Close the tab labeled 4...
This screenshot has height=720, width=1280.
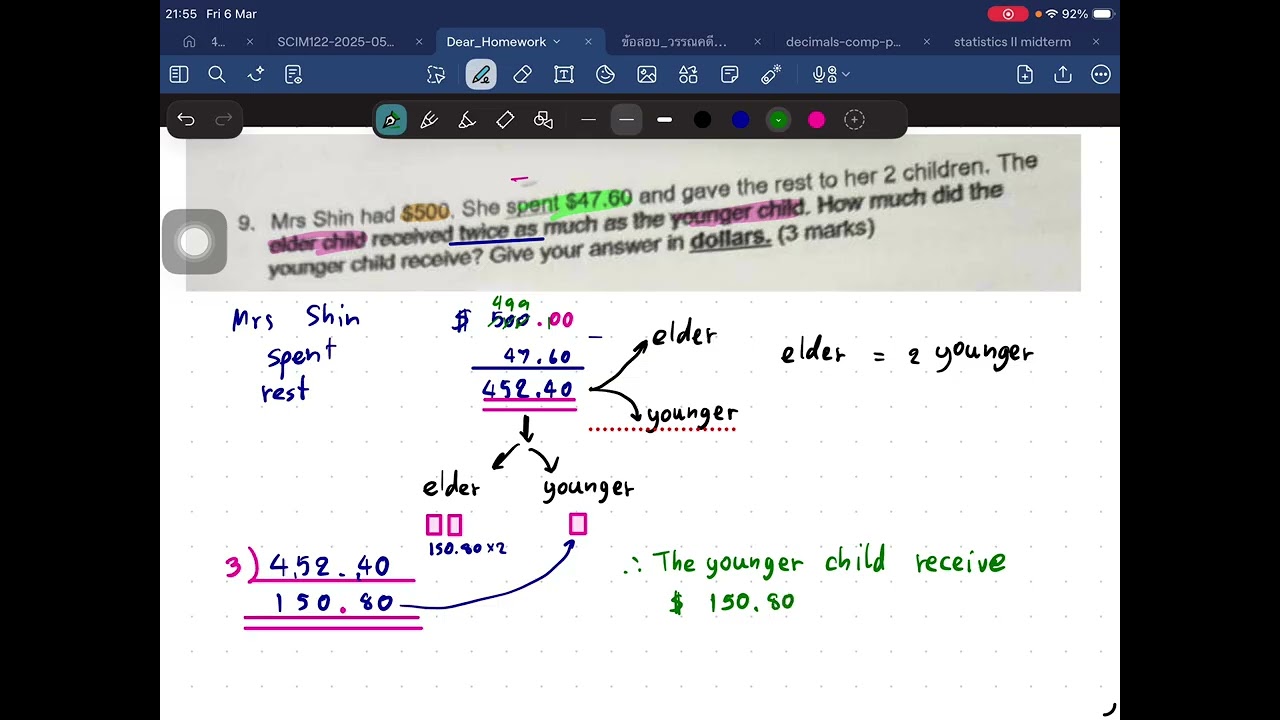pyautogui.click(x=250, y=42)
